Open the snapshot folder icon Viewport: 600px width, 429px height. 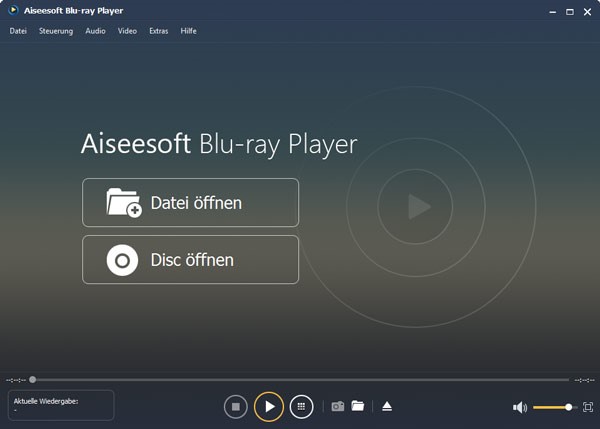point(358,406)
